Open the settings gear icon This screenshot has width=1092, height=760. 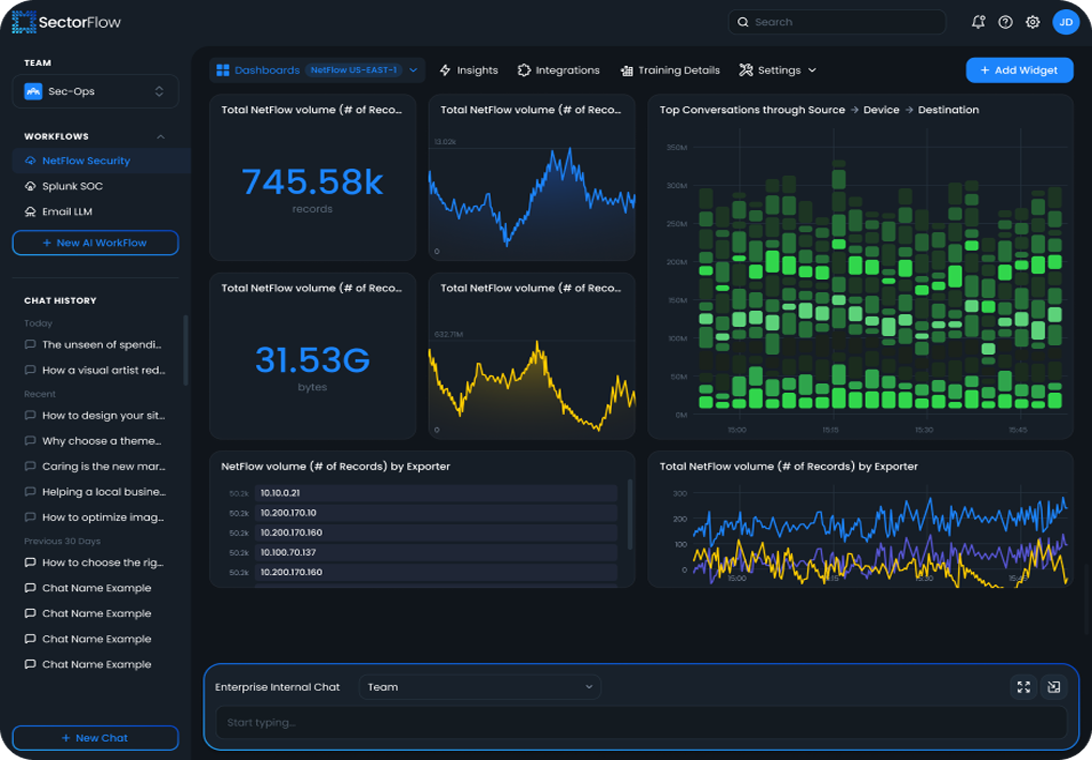[x=1032, y=21]
